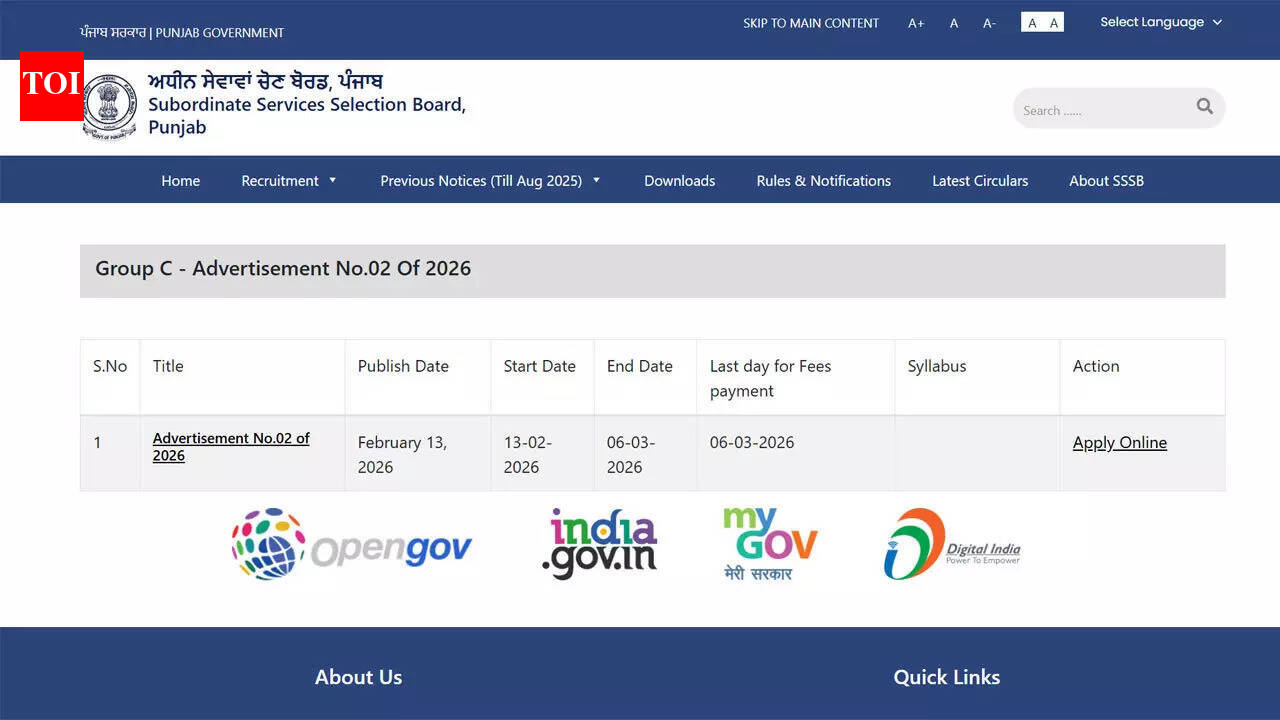This screenshot has height=720, width=1280.
Task: Open the Rules & Notifications menu
Action: tap(823, 181)
